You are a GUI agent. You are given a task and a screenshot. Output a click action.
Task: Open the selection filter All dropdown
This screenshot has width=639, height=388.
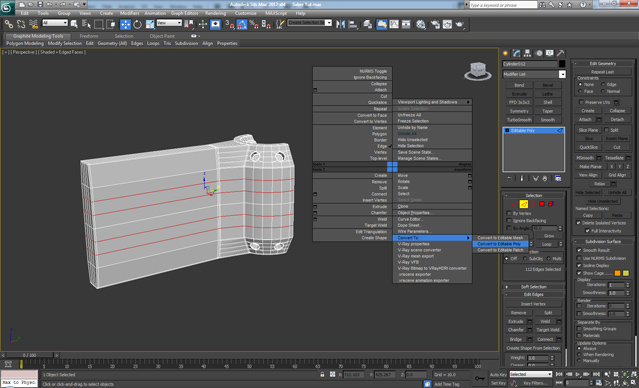point(55,23)
